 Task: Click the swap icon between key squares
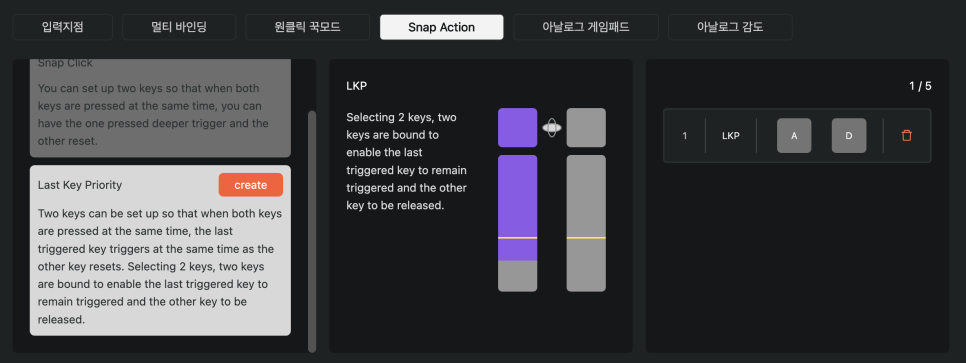click(x=551, y=128)
